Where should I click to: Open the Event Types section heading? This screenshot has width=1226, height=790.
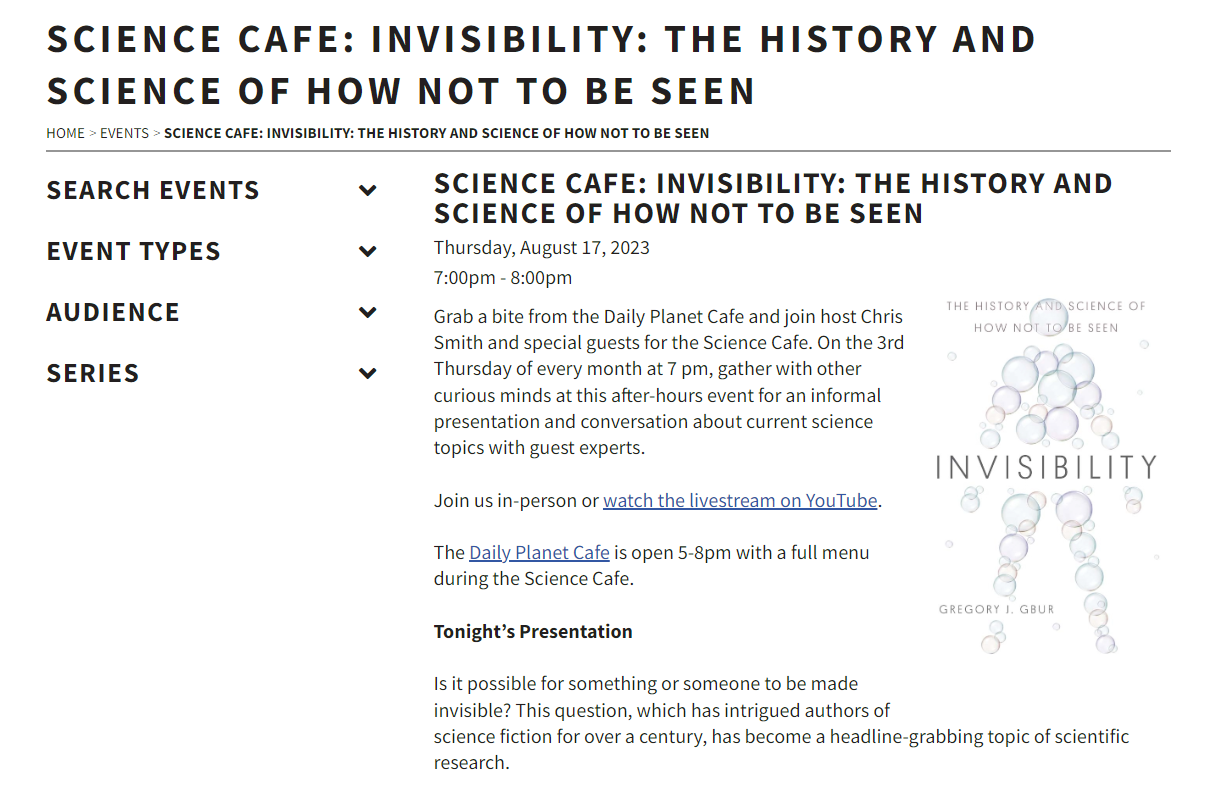coord(133,251)
